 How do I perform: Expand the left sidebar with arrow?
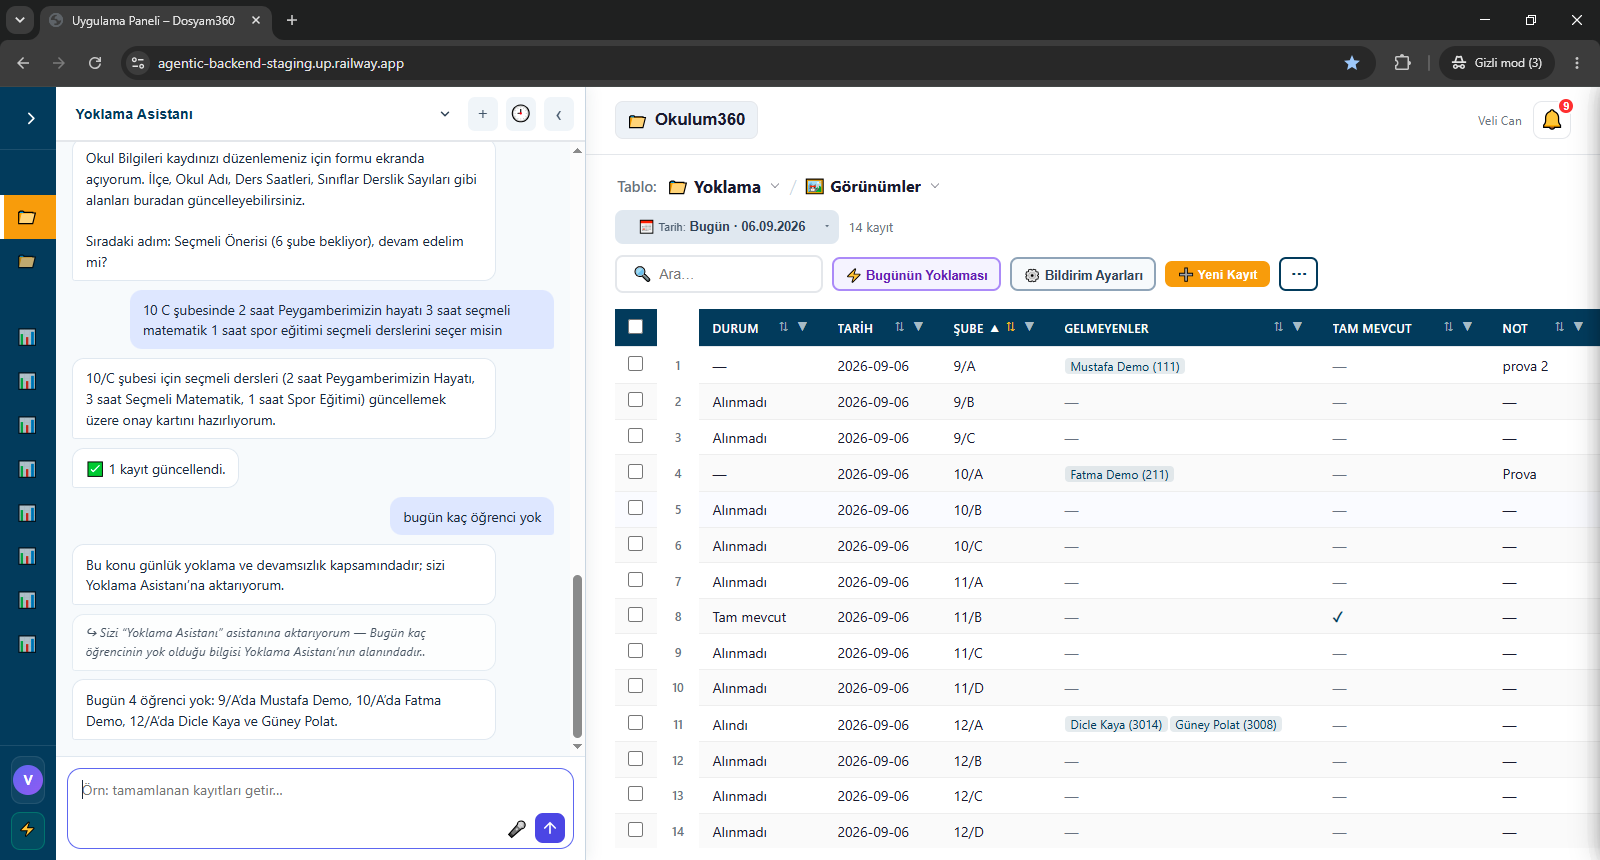(31, 118)
